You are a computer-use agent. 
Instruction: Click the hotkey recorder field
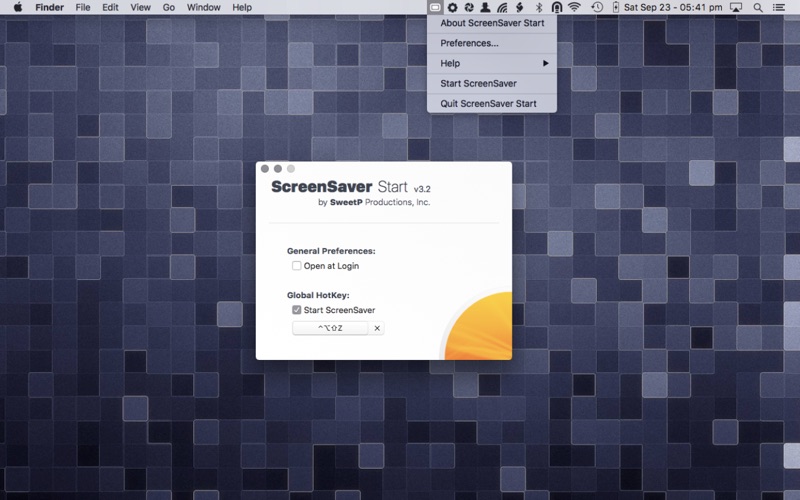(x=330, y=328)
